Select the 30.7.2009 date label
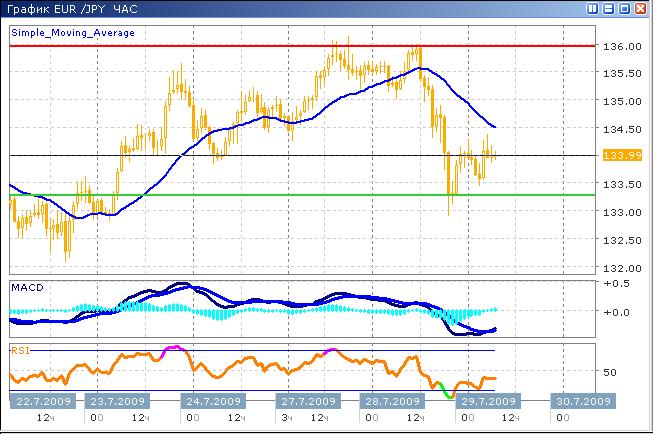653x434 pixels. pos(583,402)
